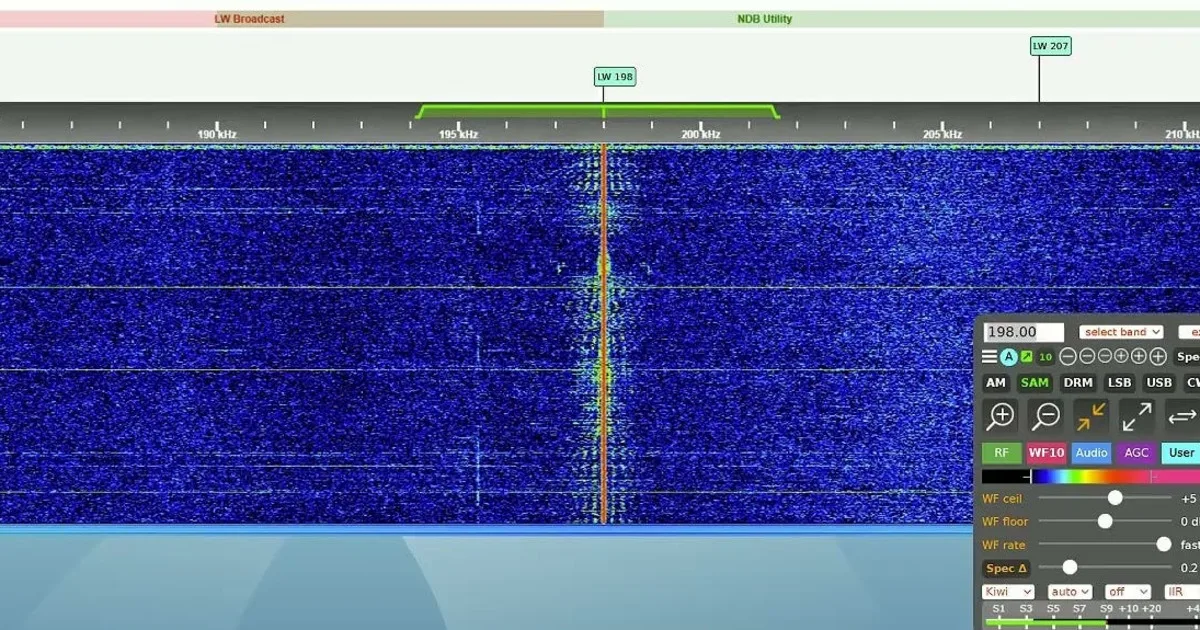Zoom in the waterfall with magnifier plus
The width and height of the screenshot is (1200, 630).
1000,415
